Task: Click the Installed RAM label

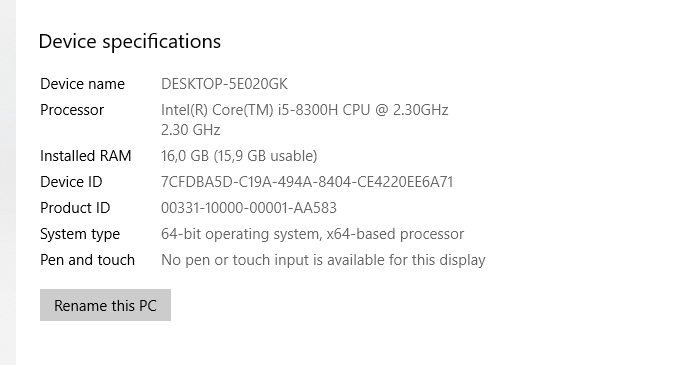Action: coord(85,156)
